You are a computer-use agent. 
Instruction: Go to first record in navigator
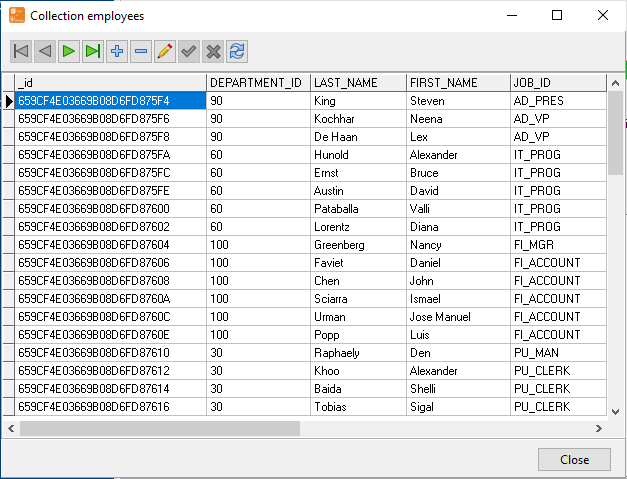tap(21, 51)
